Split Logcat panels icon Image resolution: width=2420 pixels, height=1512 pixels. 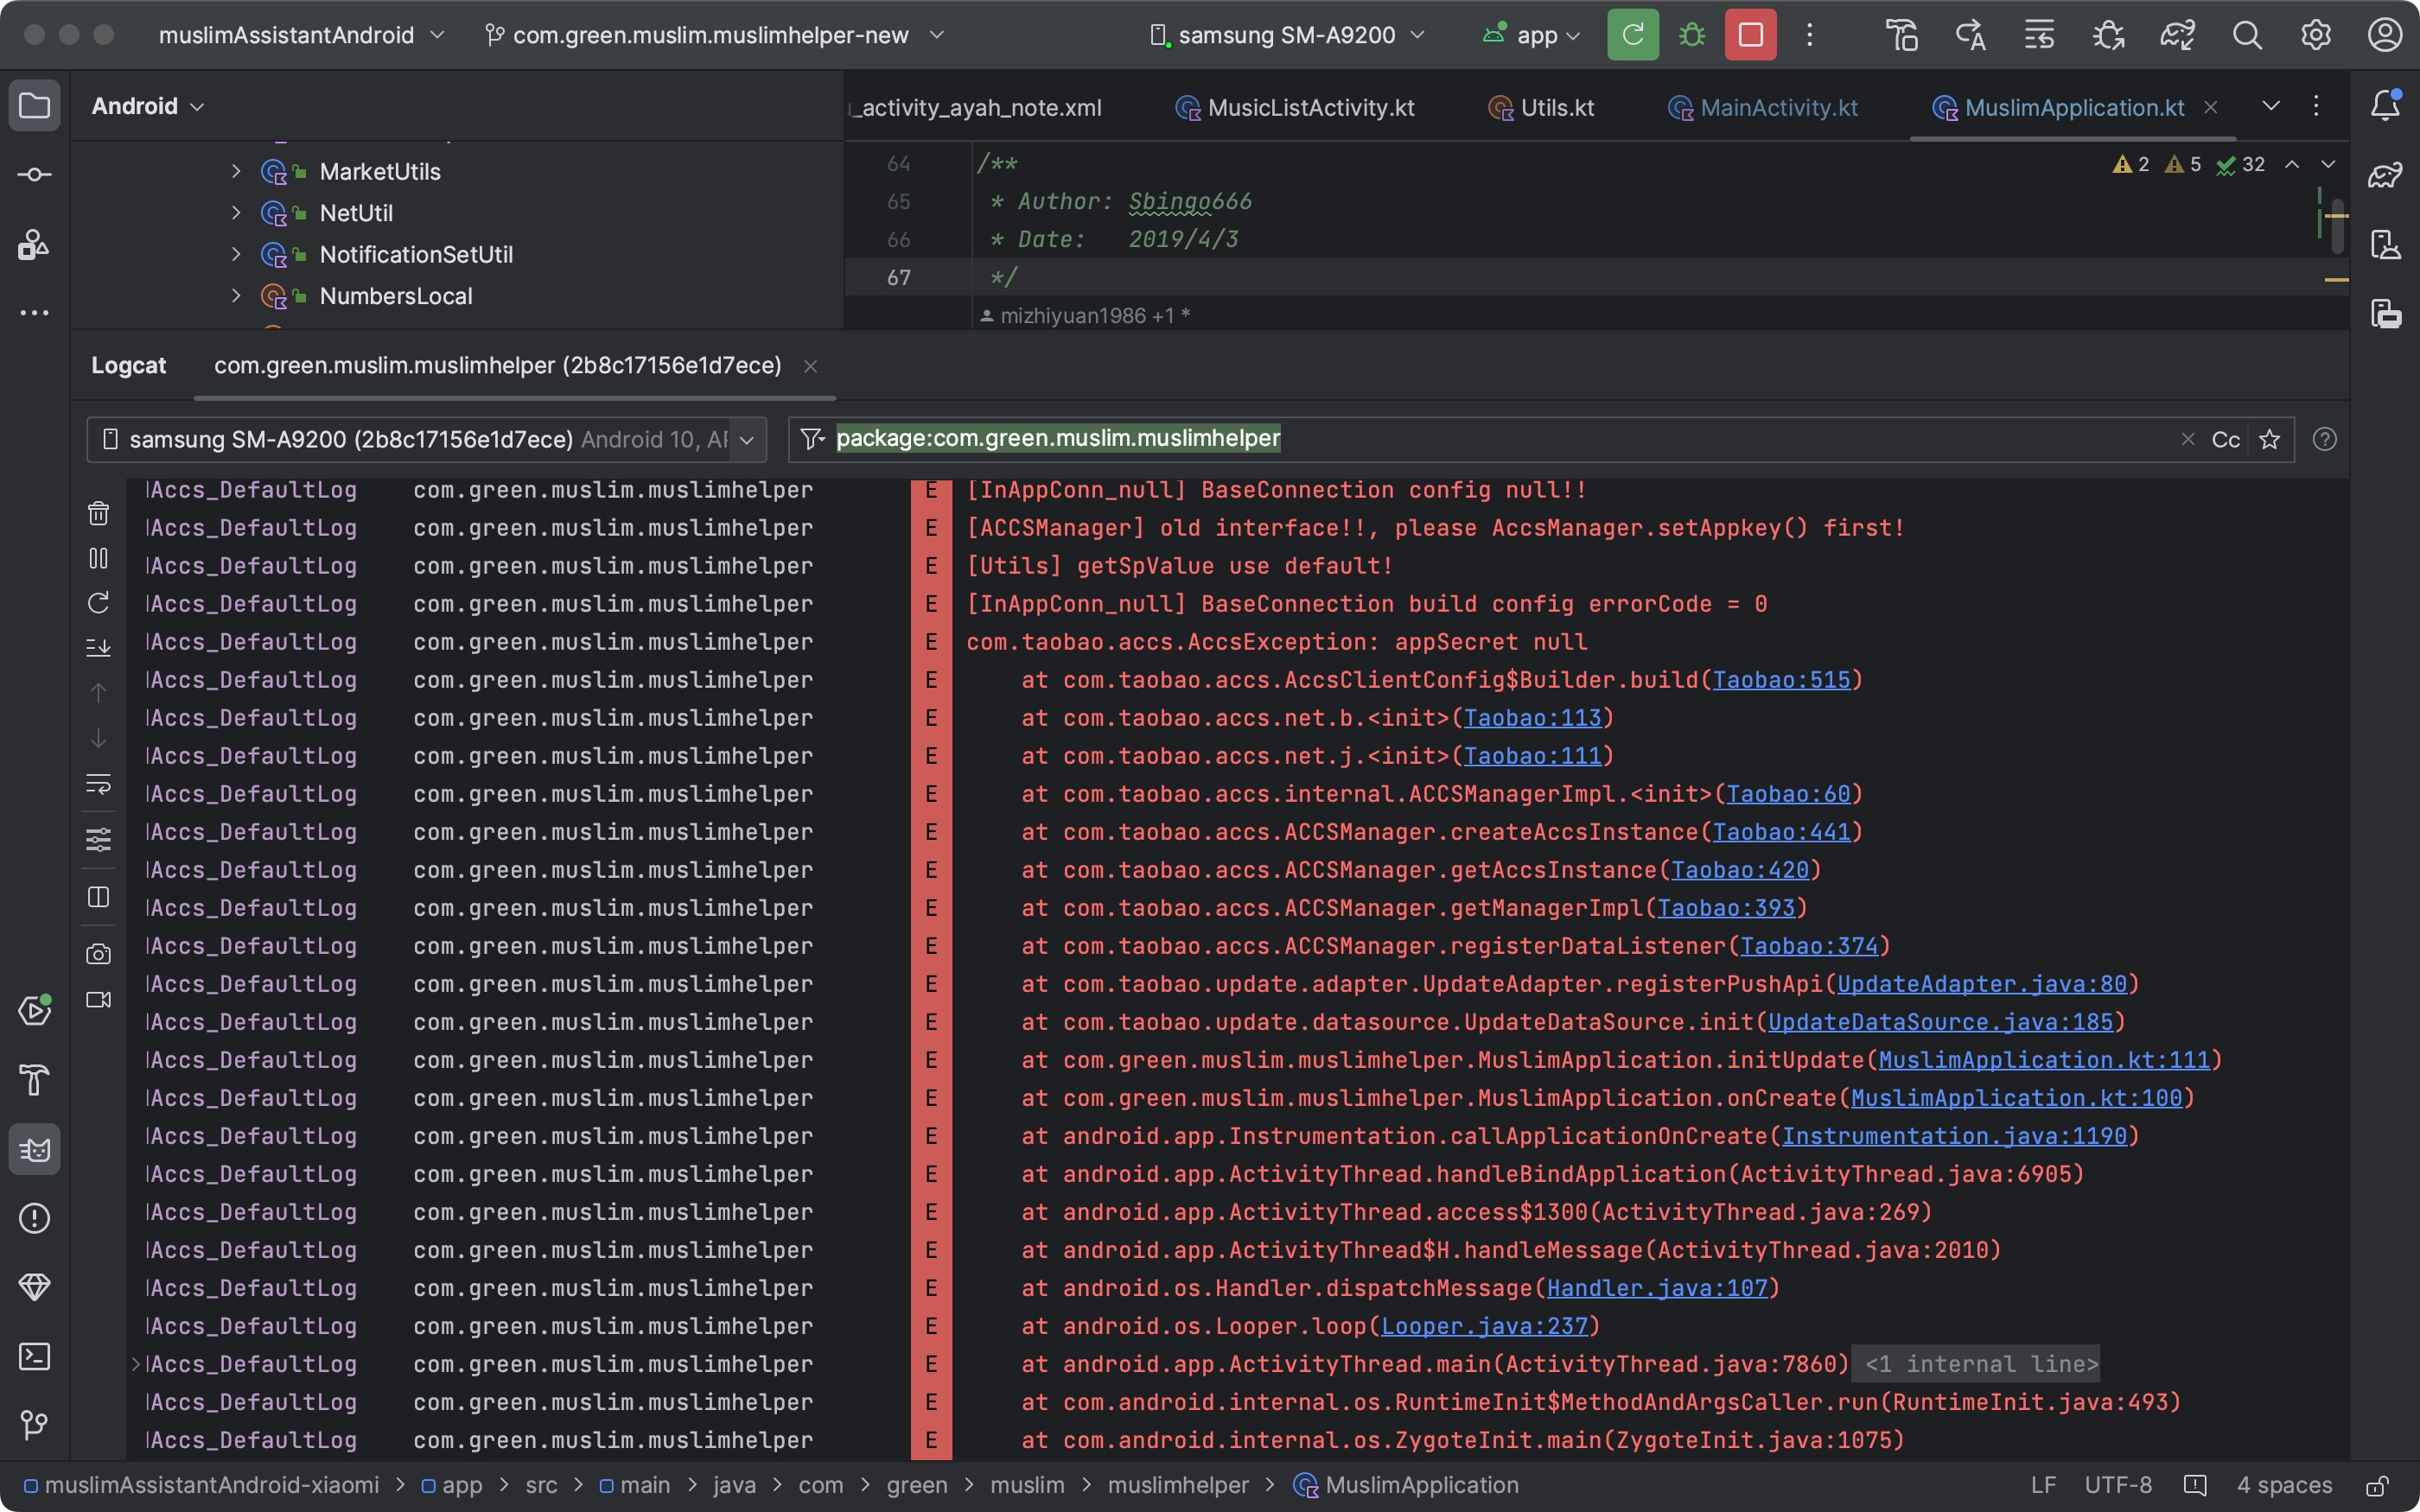coord(98,897)
